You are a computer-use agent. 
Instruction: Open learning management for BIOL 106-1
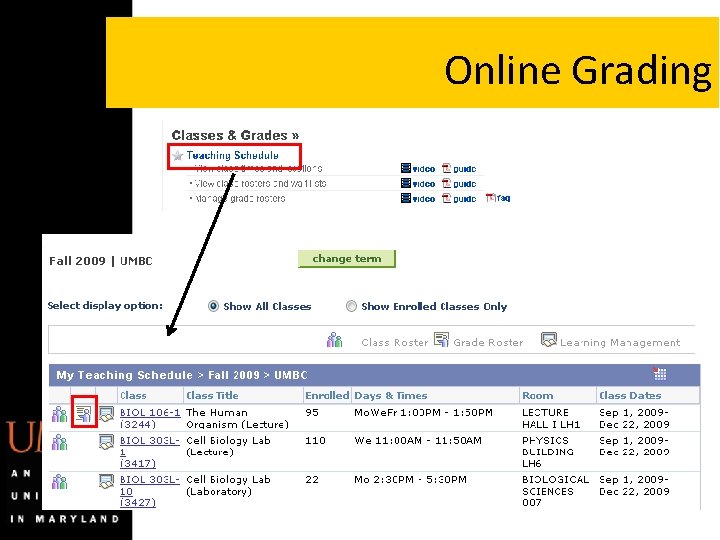(x=106, y=414)
